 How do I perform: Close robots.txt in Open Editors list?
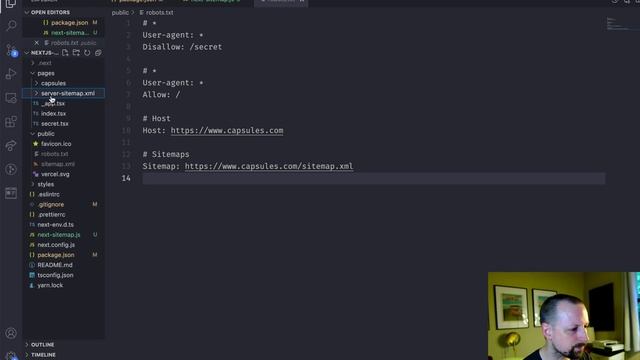(x=37, y=42)
